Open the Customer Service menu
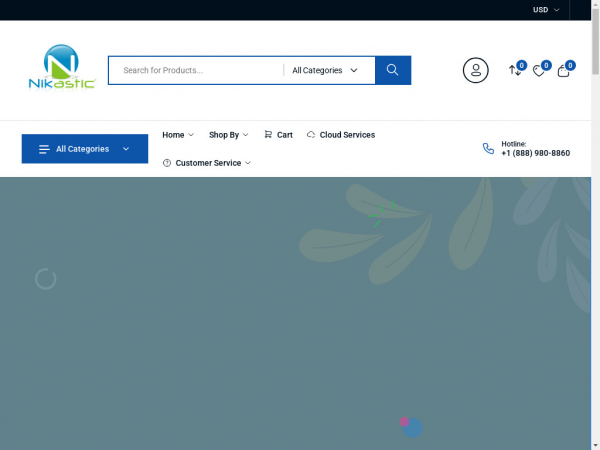This screenshot has height=450, width=600. pyautogui.click(x=207, y=162)
